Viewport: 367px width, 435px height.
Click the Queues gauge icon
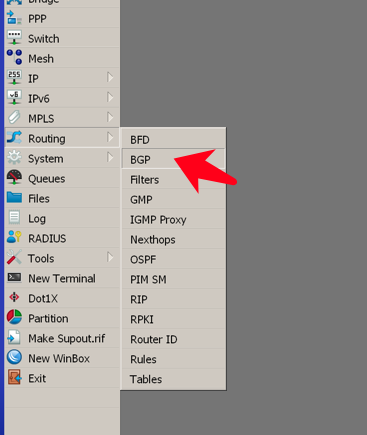(x=14, y=178)
